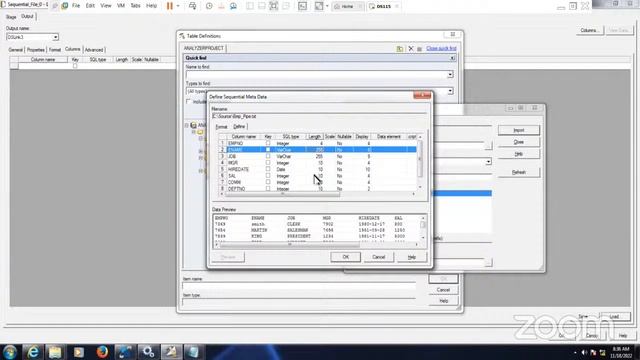This screenshot has height=360, width=640.
Task: Open Windows Explorer folder on taskbar
Action: tap(55, 352)
